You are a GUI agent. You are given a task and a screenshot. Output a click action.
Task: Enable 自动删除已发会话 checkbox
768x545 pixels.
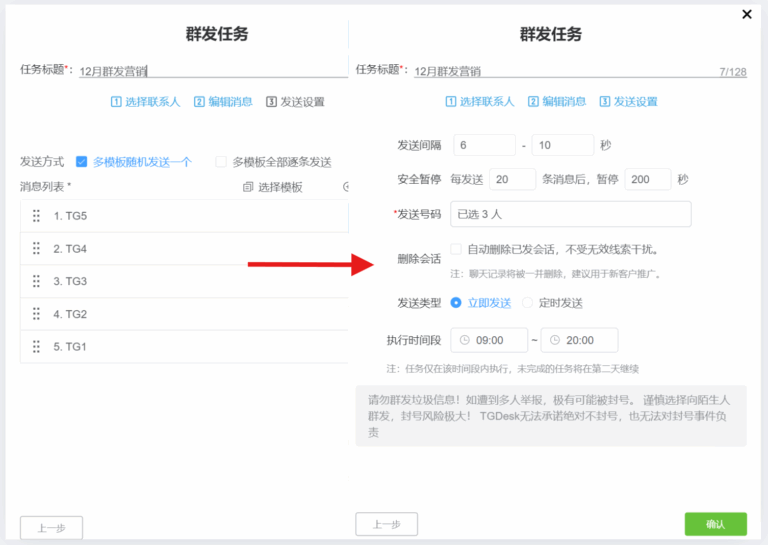(x=456, y=249)
